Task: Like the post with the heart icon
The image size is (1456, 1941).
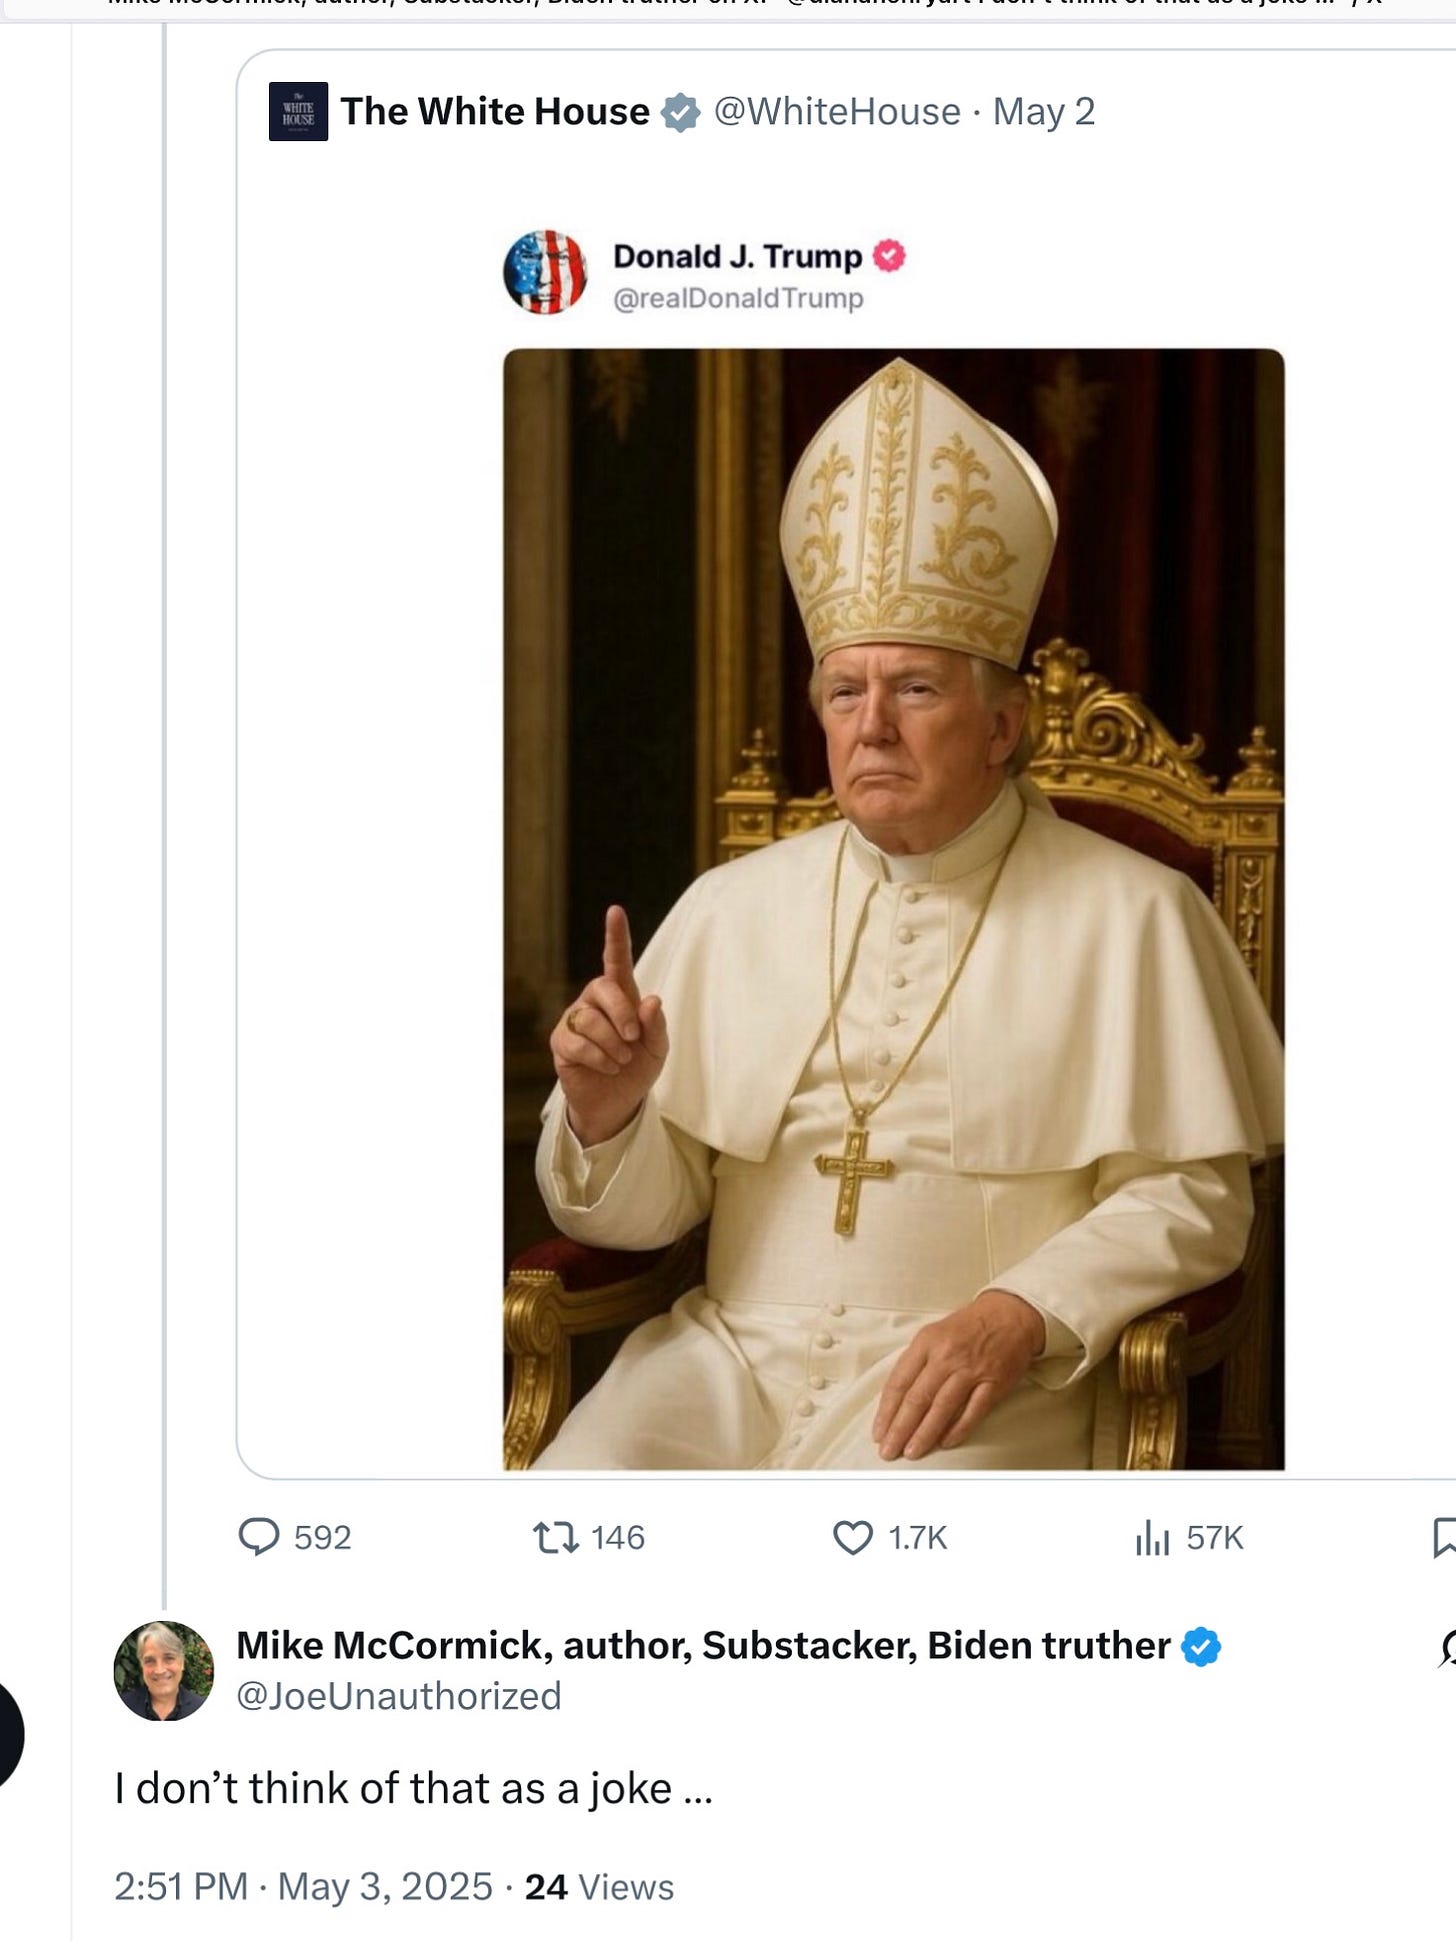Action: [x=852, y=1537]
